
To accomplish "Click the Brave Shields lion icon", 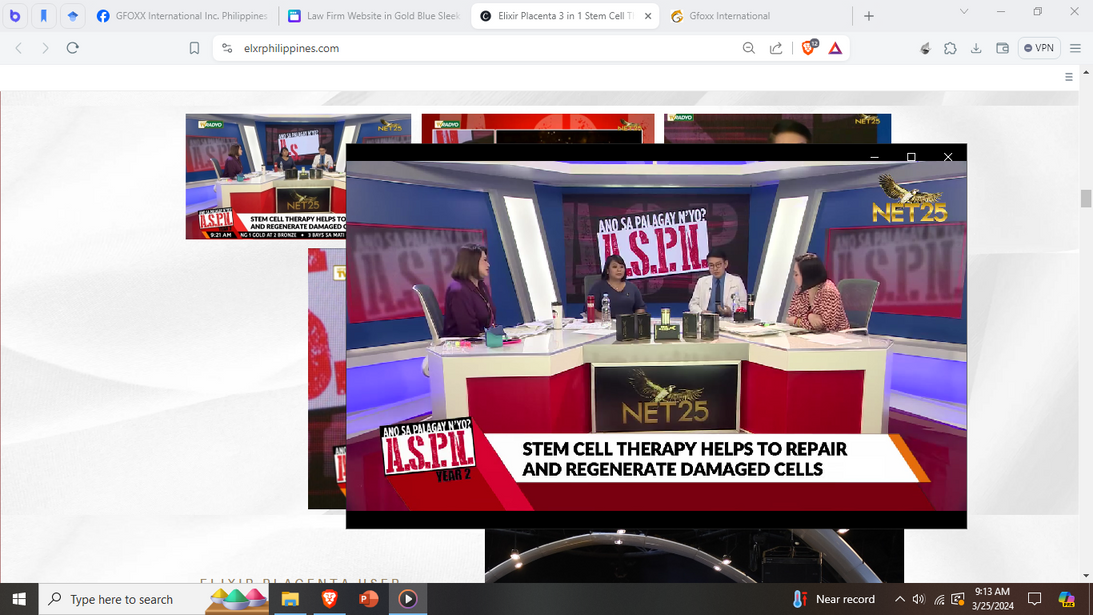I will [x=808, y=48].
